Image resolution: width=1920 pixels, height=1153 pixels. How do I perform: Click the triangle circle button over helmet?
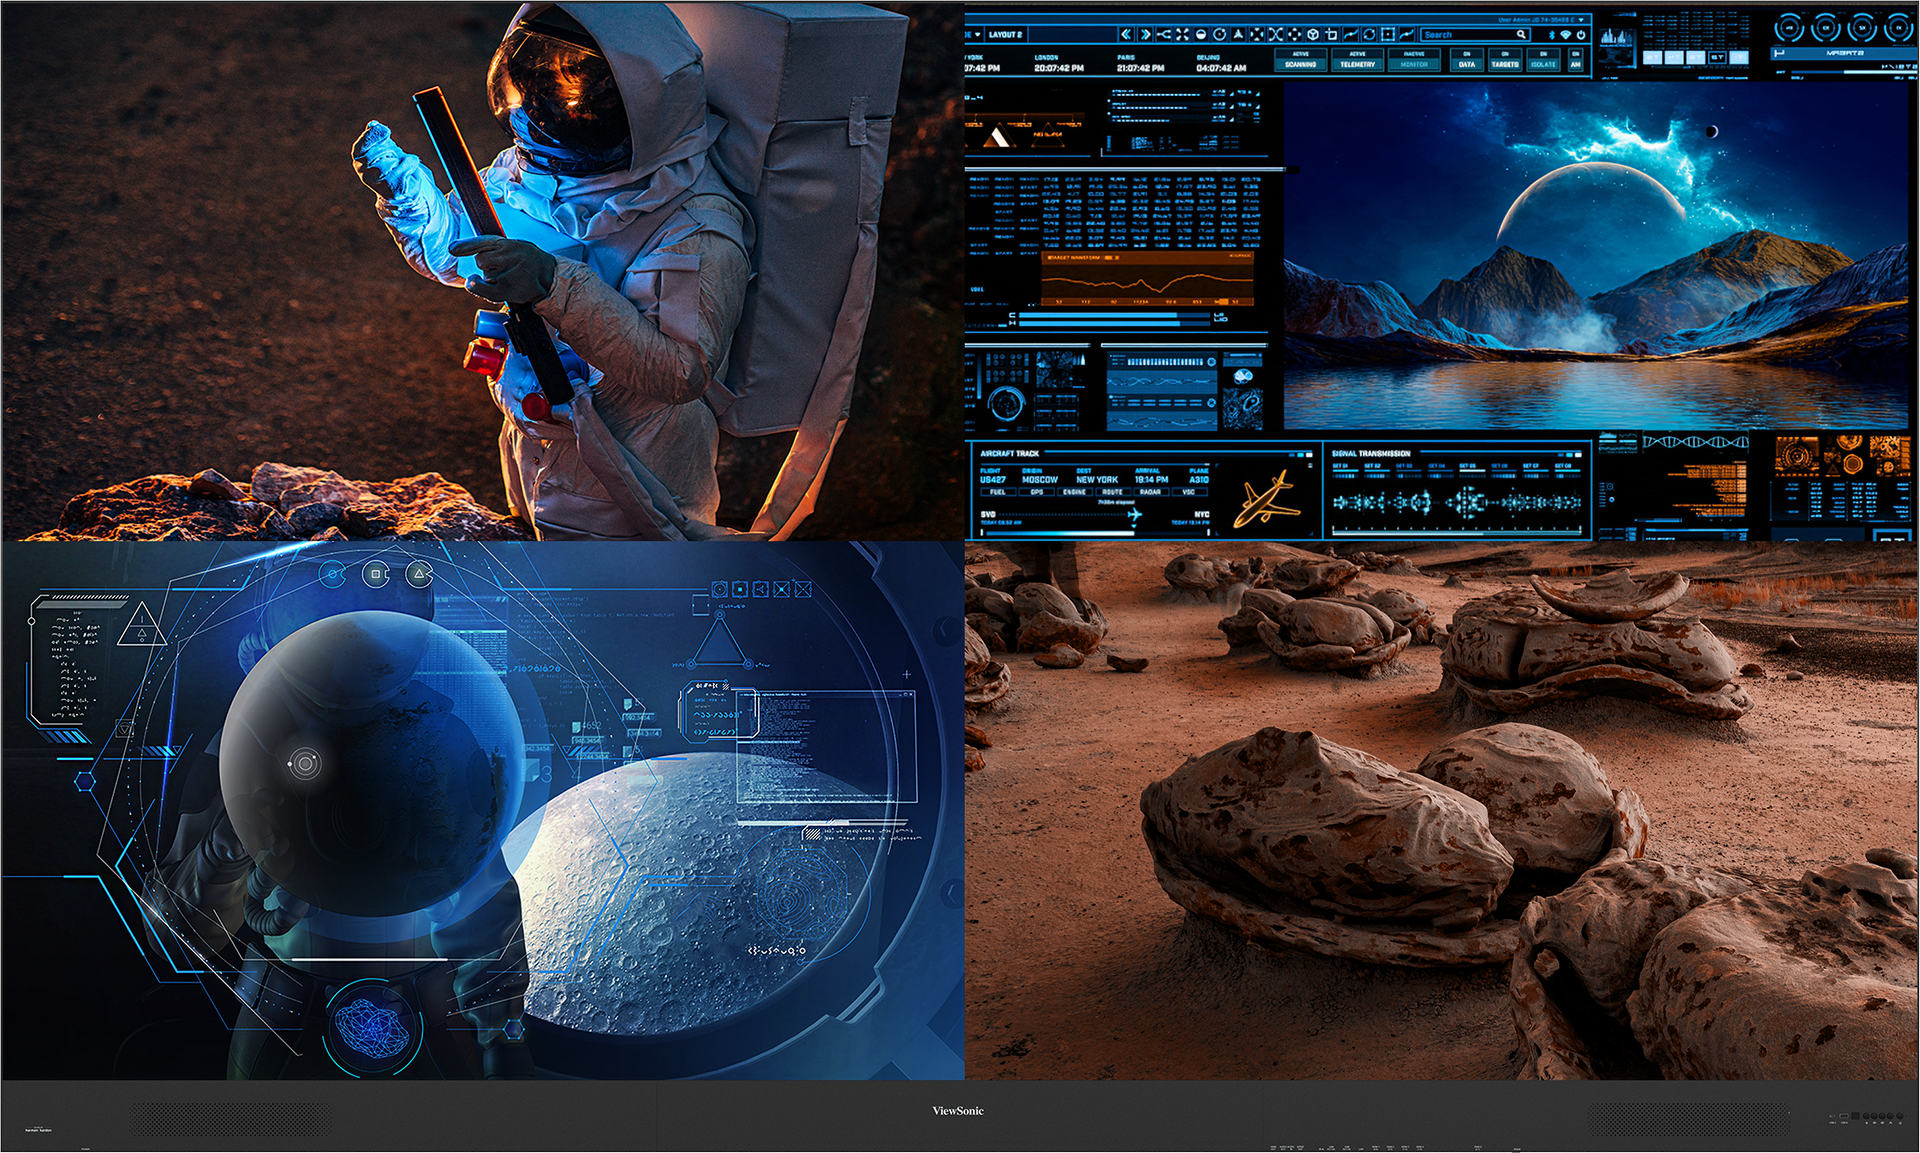coord(420,574)
